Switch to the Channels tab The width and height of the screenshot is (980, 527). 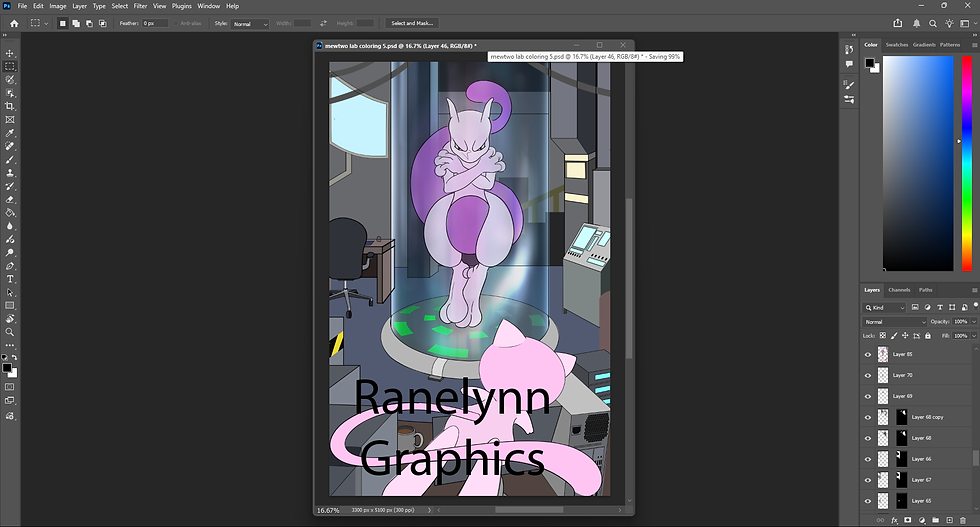[x=899, y=290]
